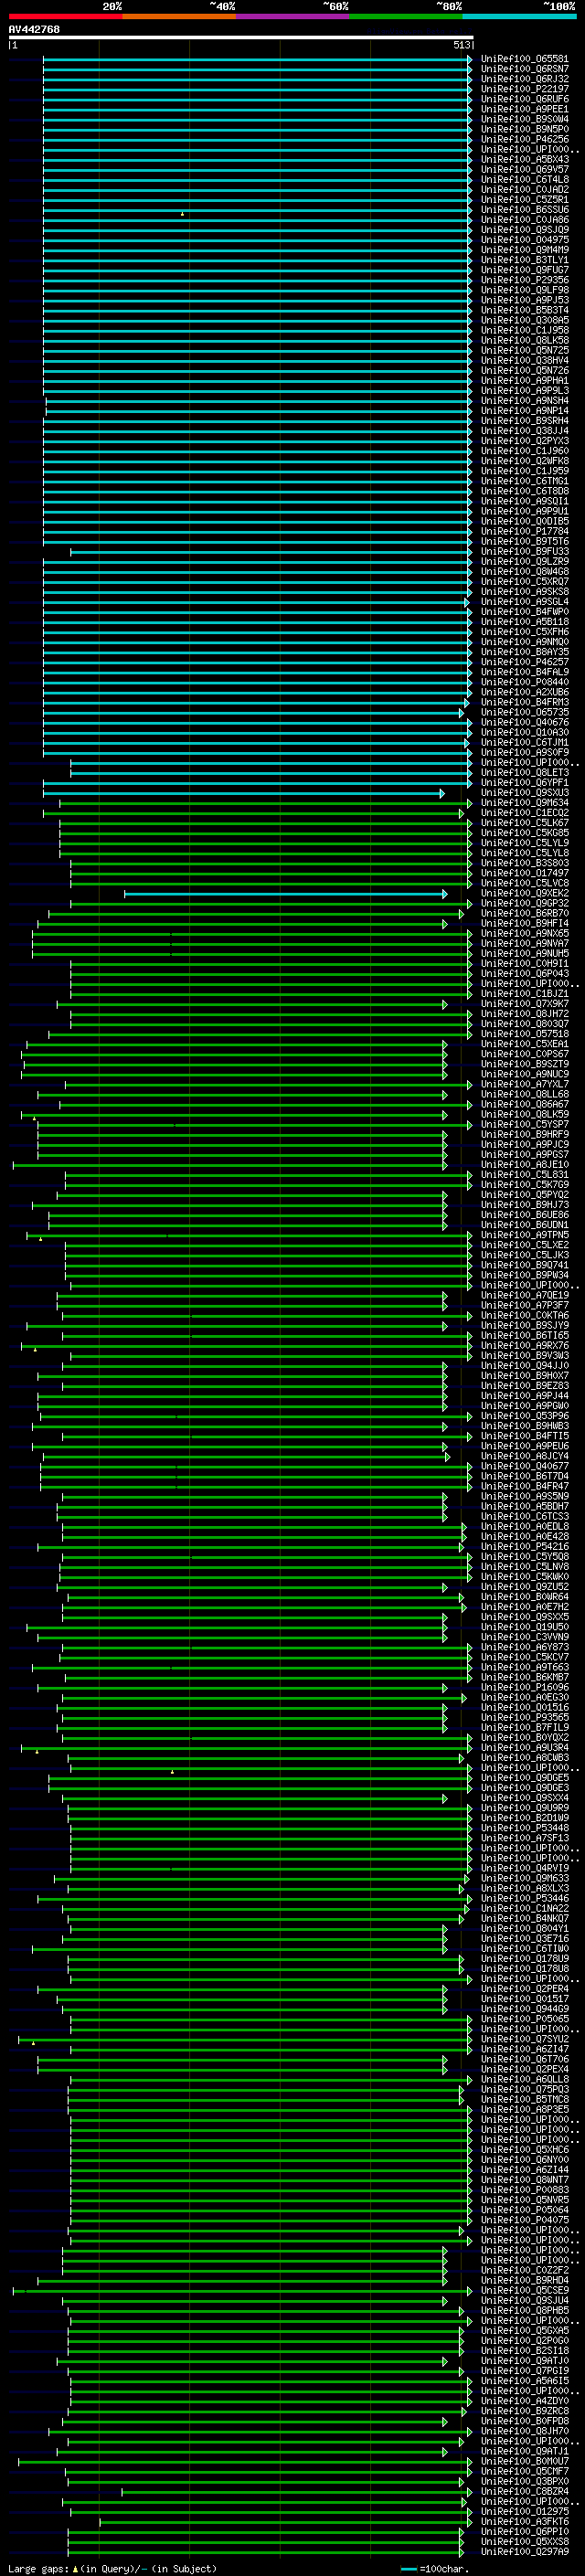
Task: Click the 513 end position label
Action: click(x=461, y=45)
